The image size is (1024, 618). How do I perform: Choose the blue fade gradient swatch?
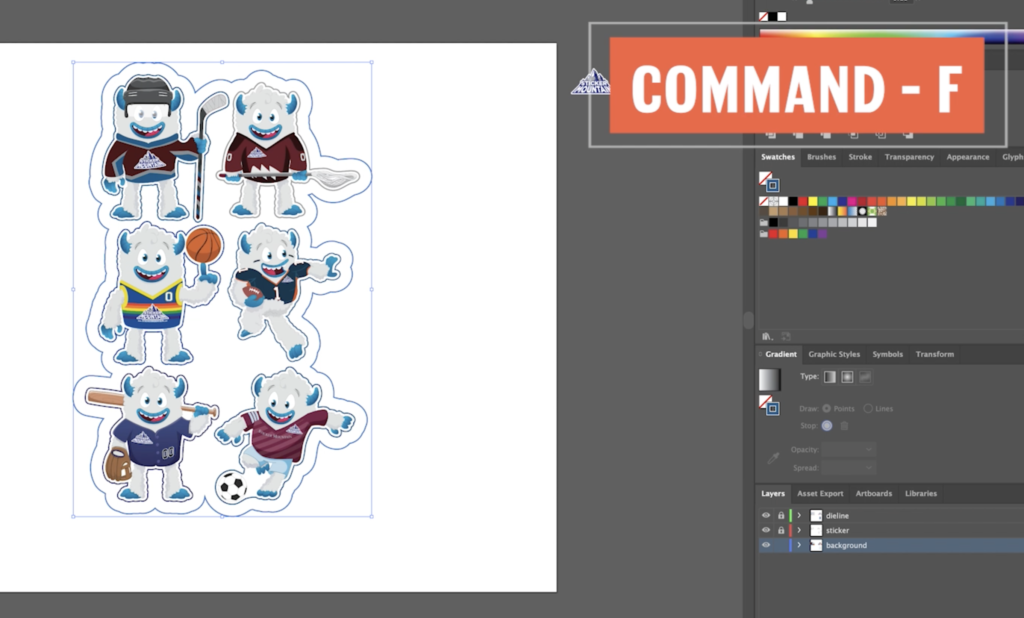click(852, 211)
